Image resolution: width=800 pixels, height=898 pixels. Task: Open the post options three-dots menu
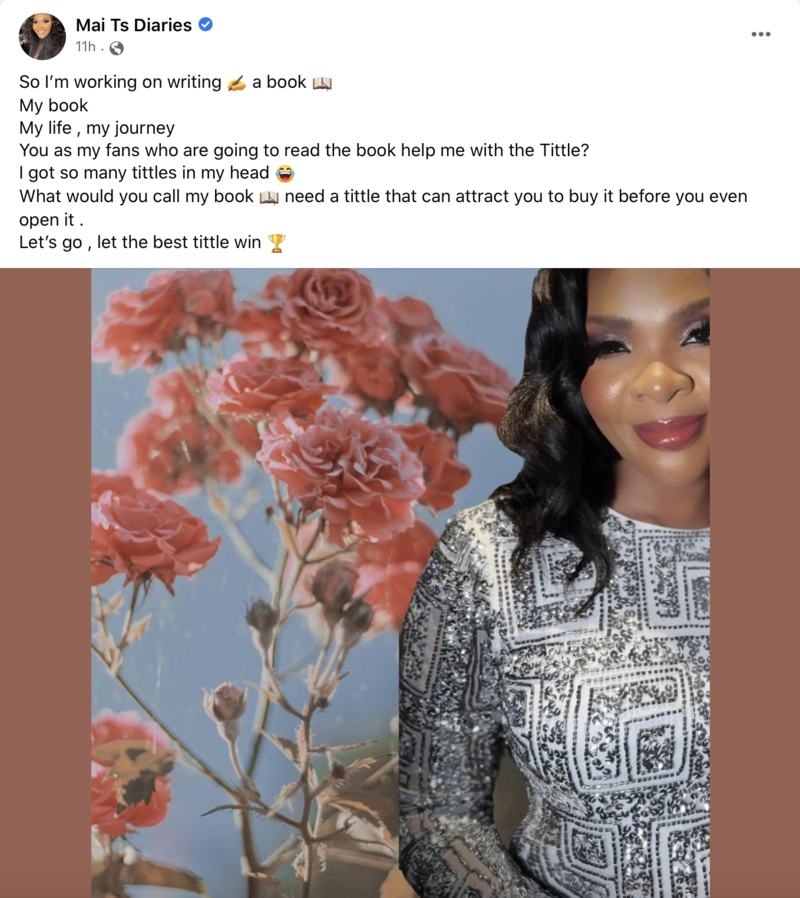tap(760, 34)
